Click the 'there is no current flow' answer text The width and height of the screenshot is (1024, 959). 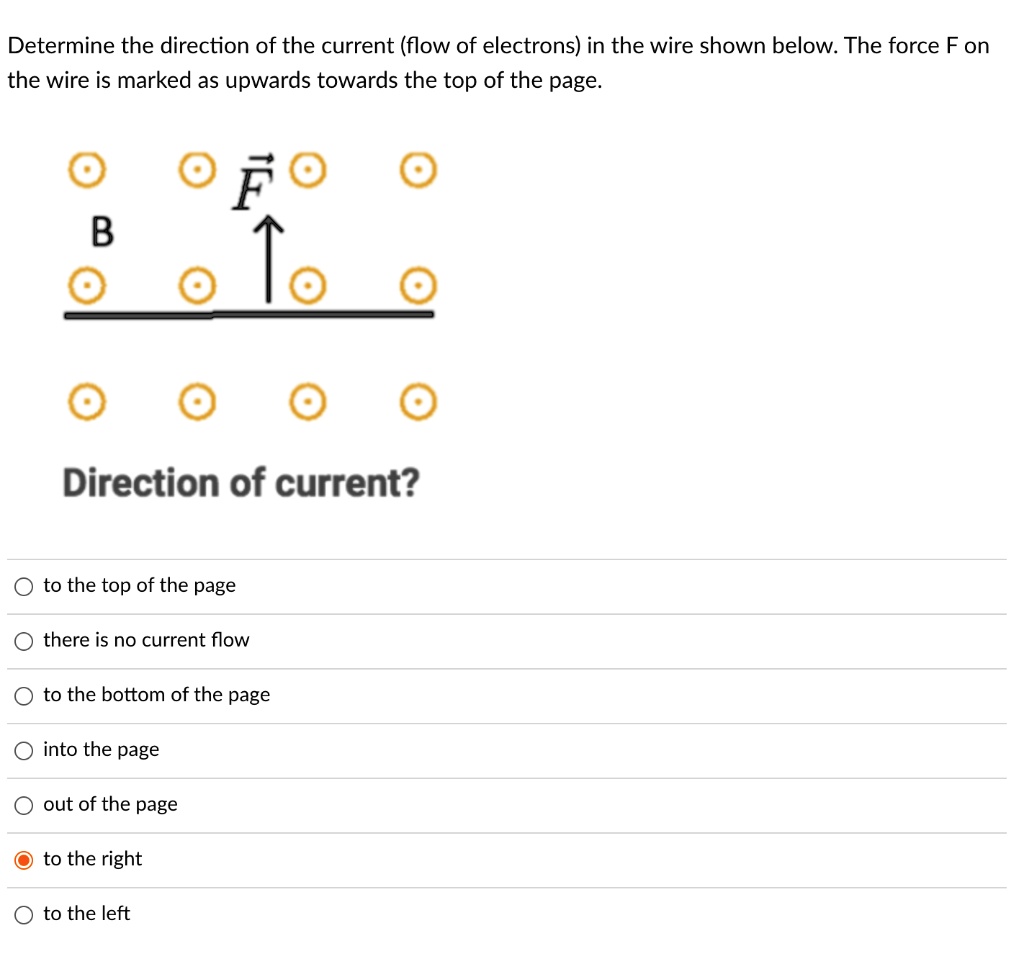(x=146, y=640)
